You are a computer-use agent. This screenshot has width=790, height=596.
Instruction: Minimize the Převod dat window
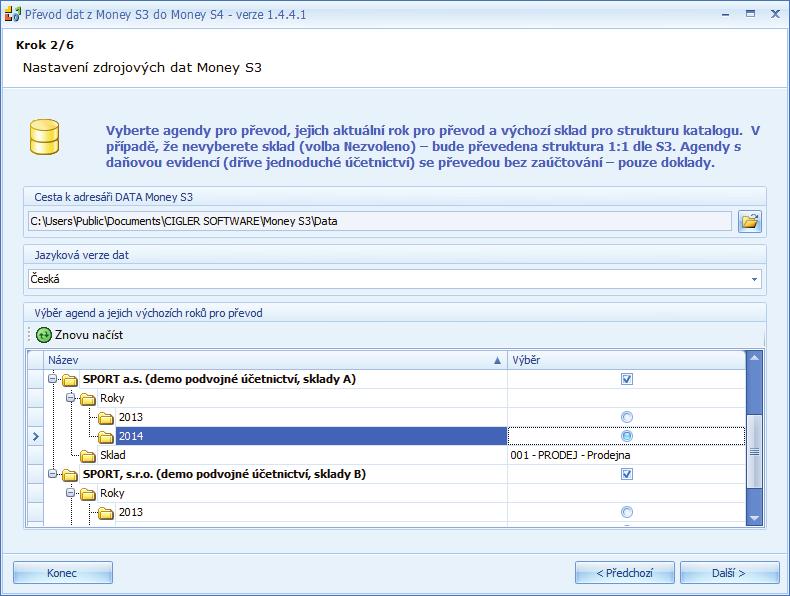pyautogui.click(x=726, y=14)
